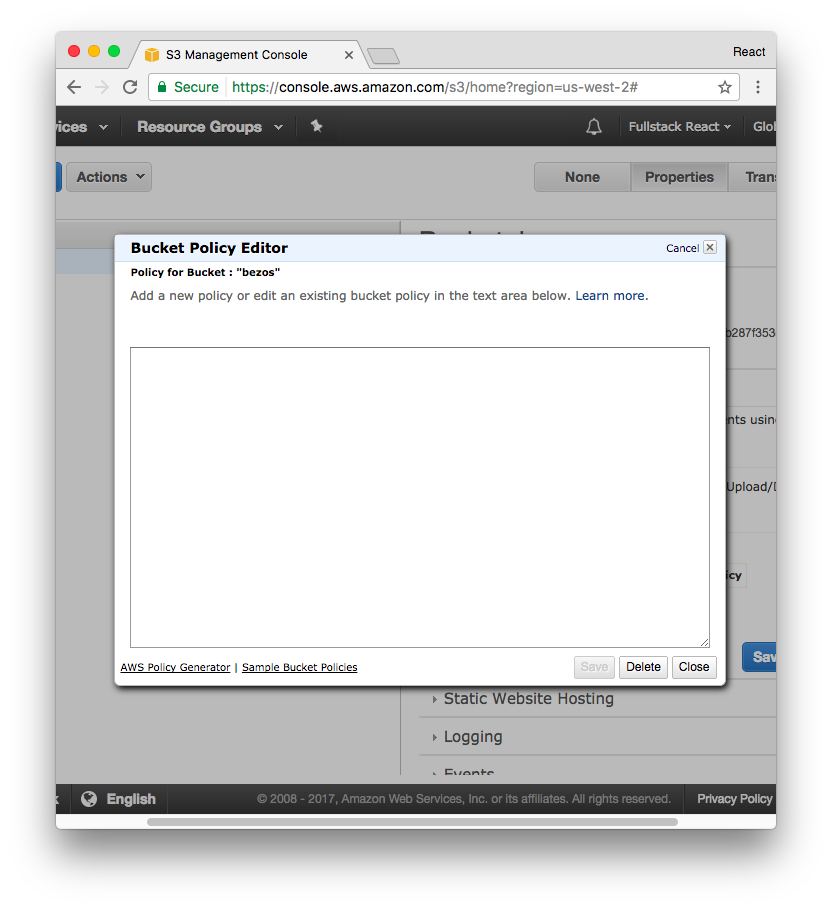Click the X box next to Cancel
832x909 pixels.
710,248
